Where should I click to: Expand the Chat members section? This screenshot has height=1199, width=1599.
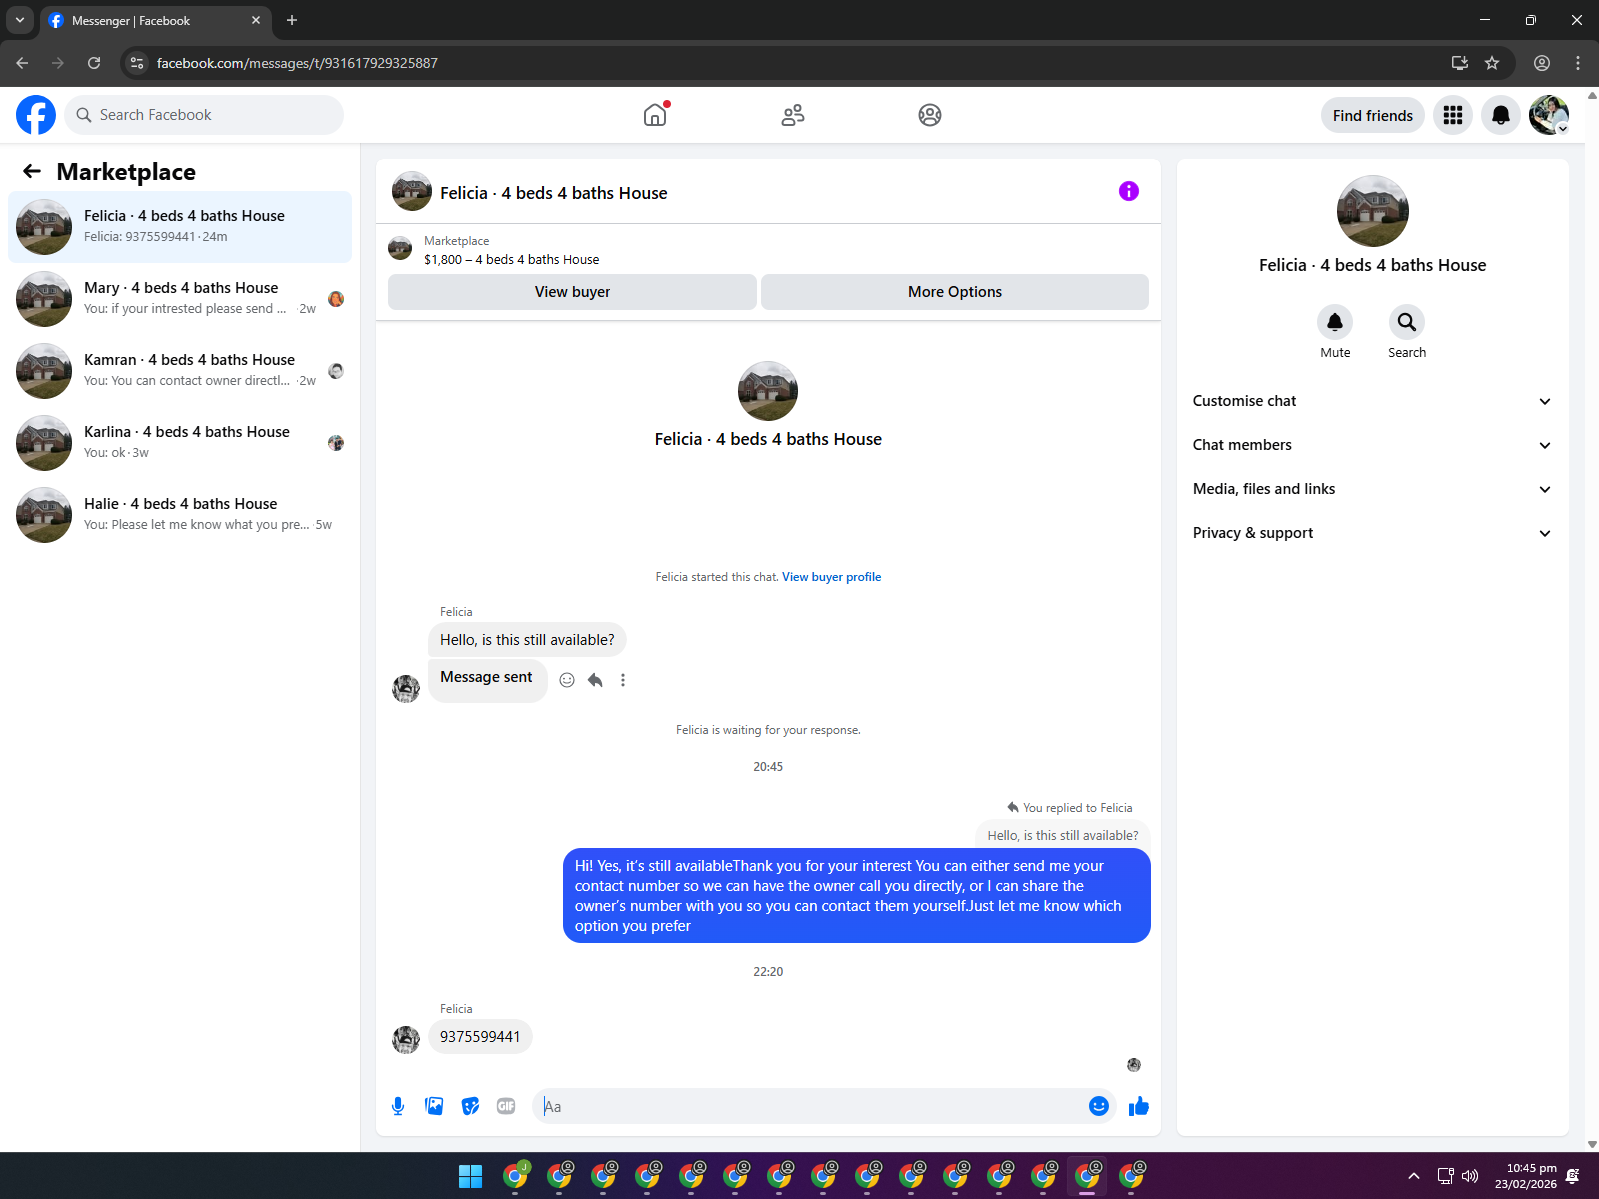pos(1372,445)
